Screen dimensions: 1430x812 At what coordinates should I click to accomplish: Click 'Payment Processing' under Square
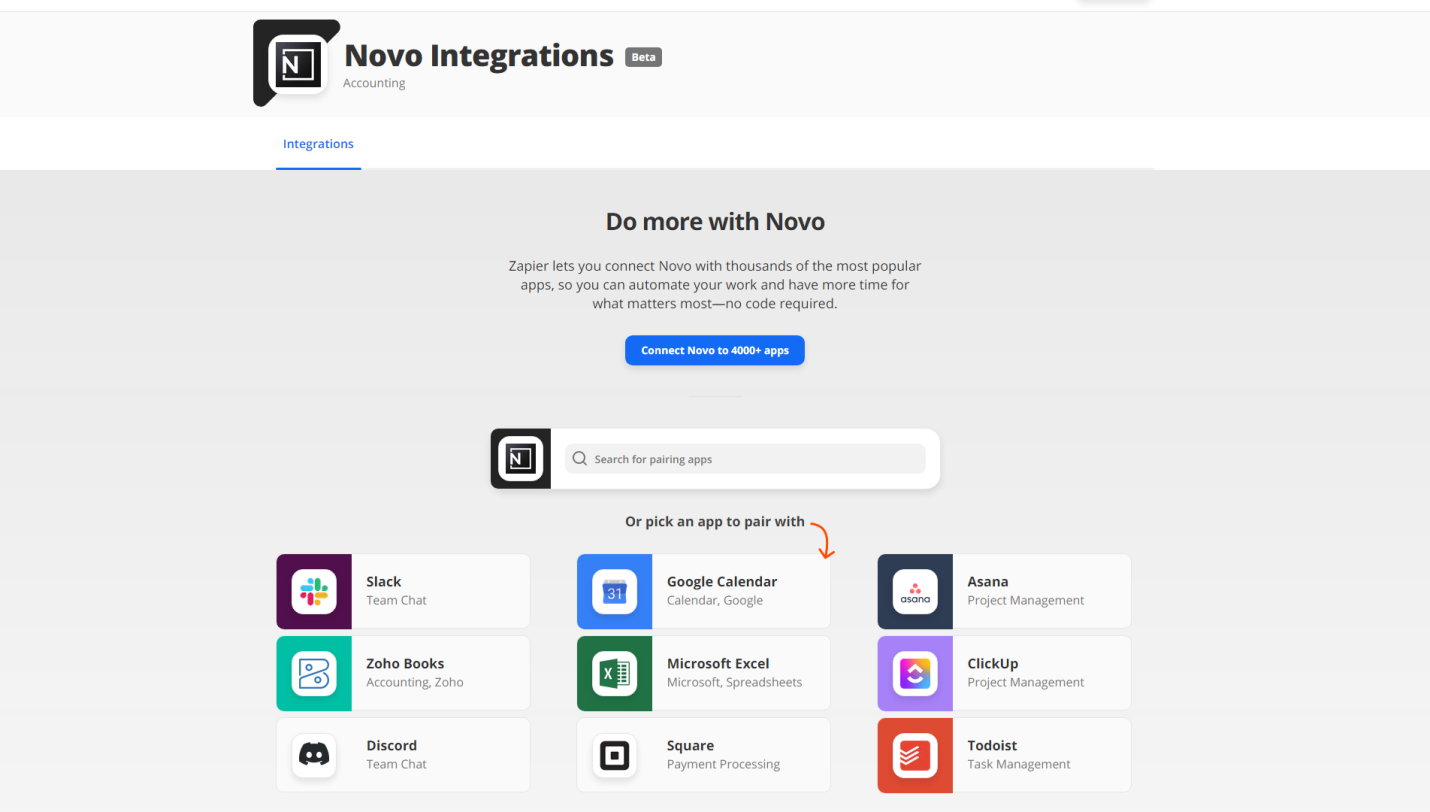[723, 764]
